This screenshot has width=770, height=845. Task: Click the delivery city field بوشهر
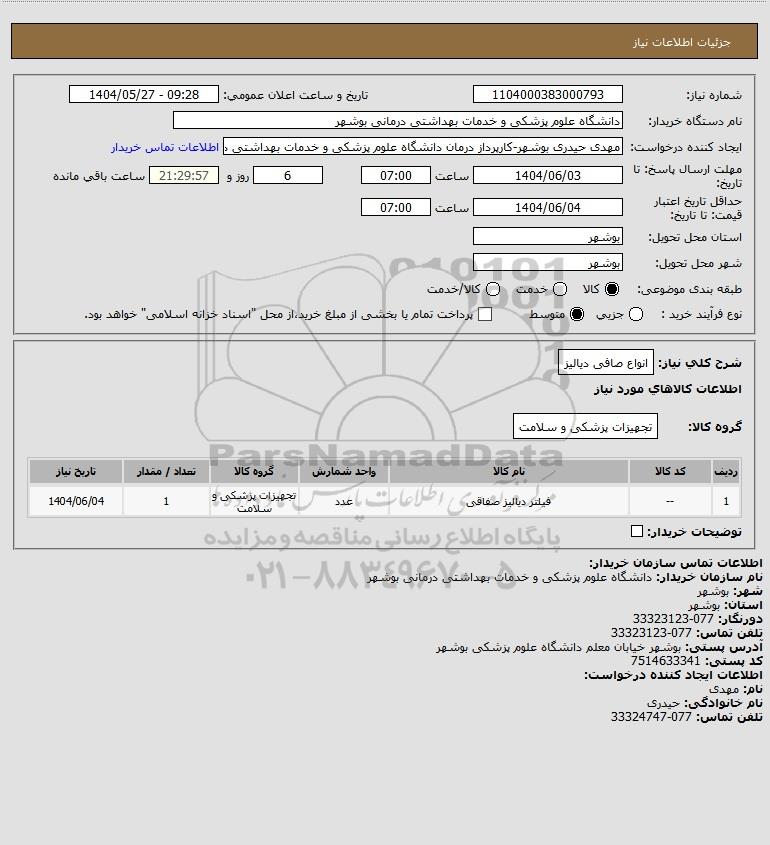click(x=547, y=262)
